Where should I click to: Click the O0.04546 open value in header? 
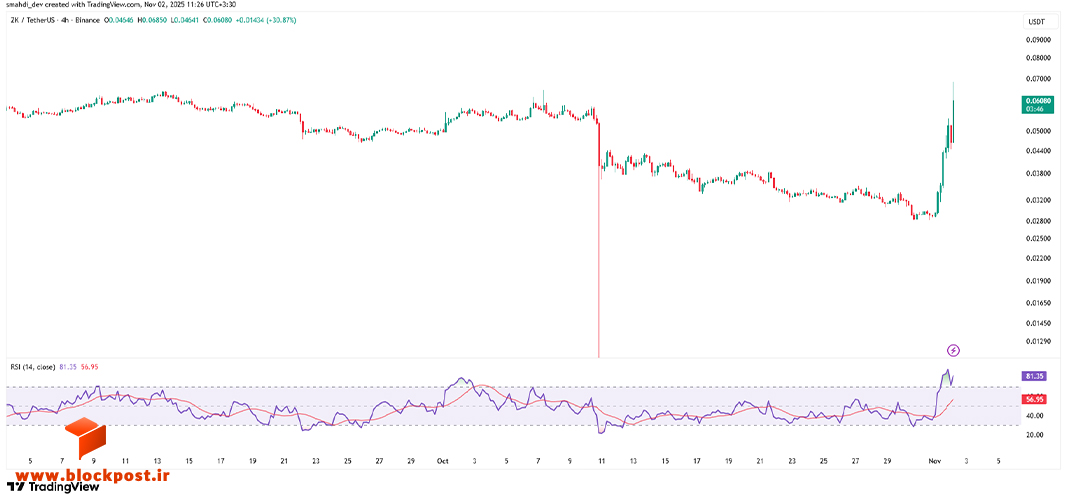click(120, 20)
